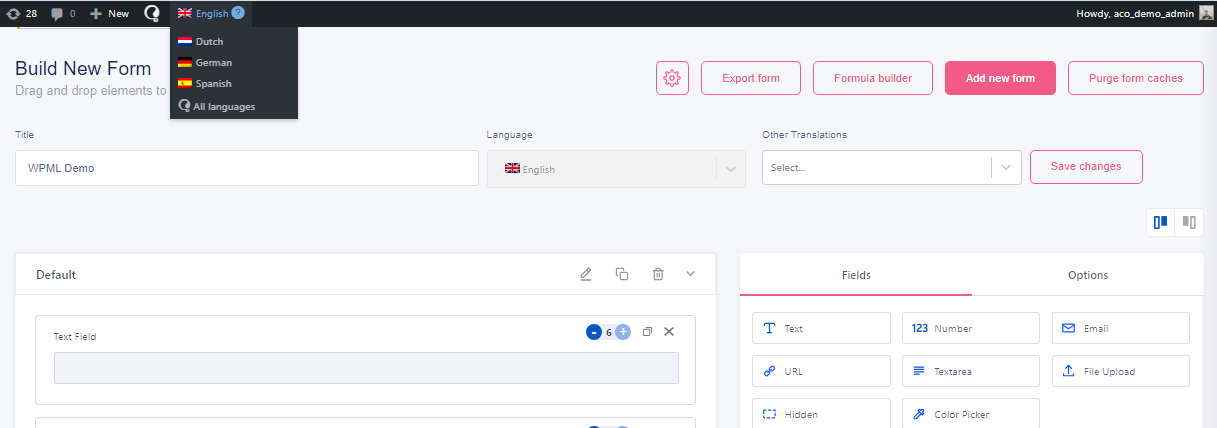The width and height of the screenshot is (1217, 428).
Task: Remove the Text Field element with X
Action: [x=669, y=332]
